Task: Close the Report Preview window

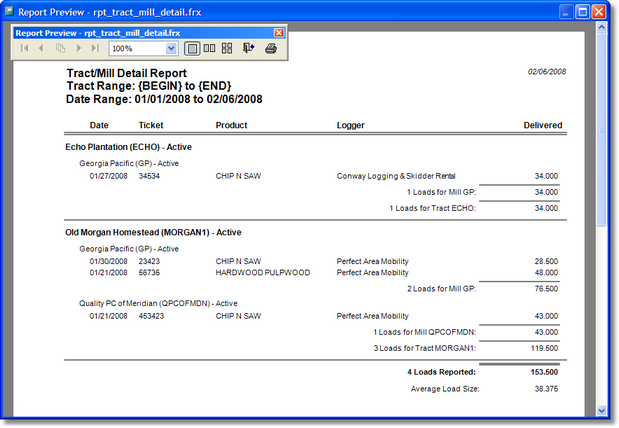Action: pyautogui.click(x=599, y=12)
